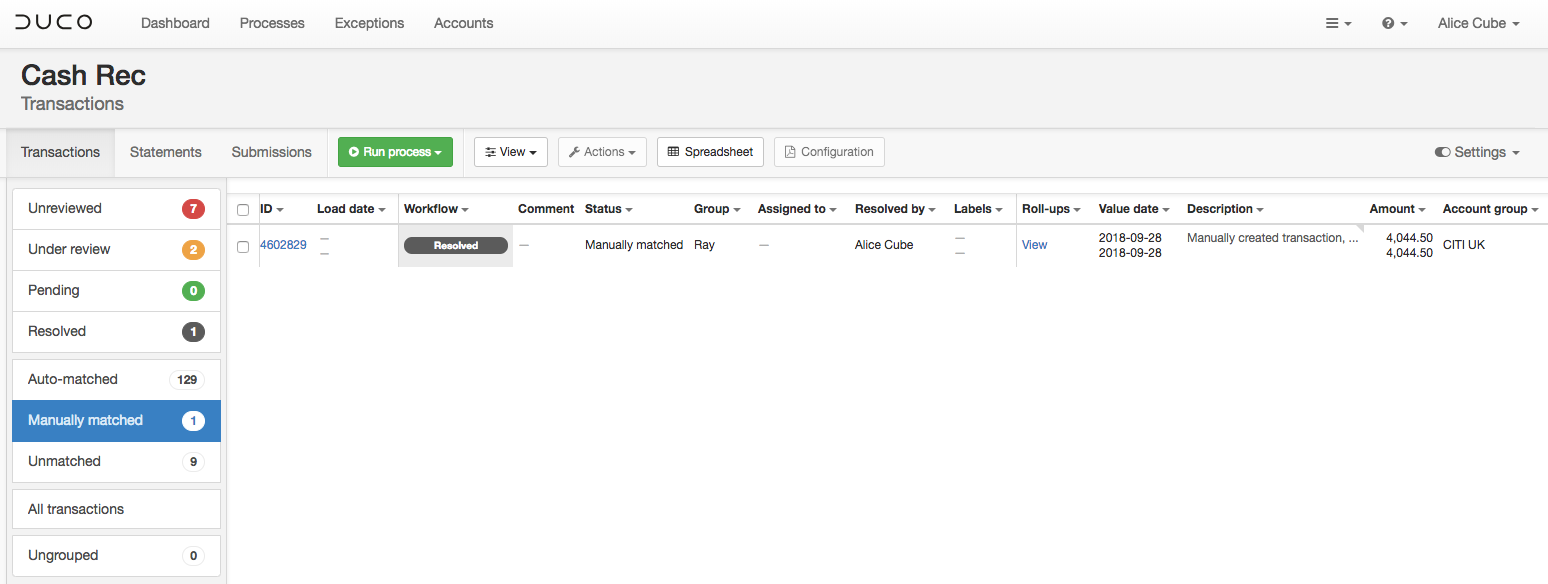This screenshot has height=584, width=1548.
Task: Click the DUCO logo
Action: click(54, 22)
